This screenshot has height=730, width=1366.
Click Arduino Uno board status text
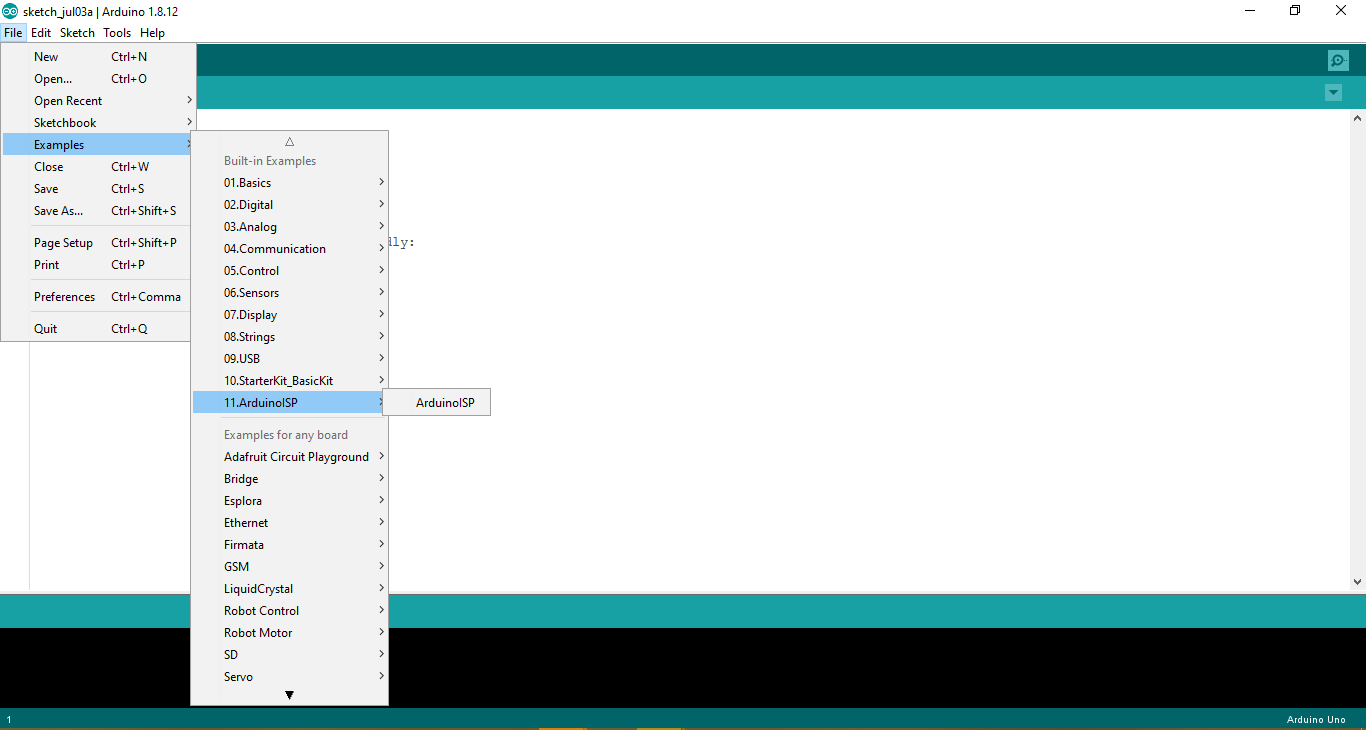(1316, 720)
